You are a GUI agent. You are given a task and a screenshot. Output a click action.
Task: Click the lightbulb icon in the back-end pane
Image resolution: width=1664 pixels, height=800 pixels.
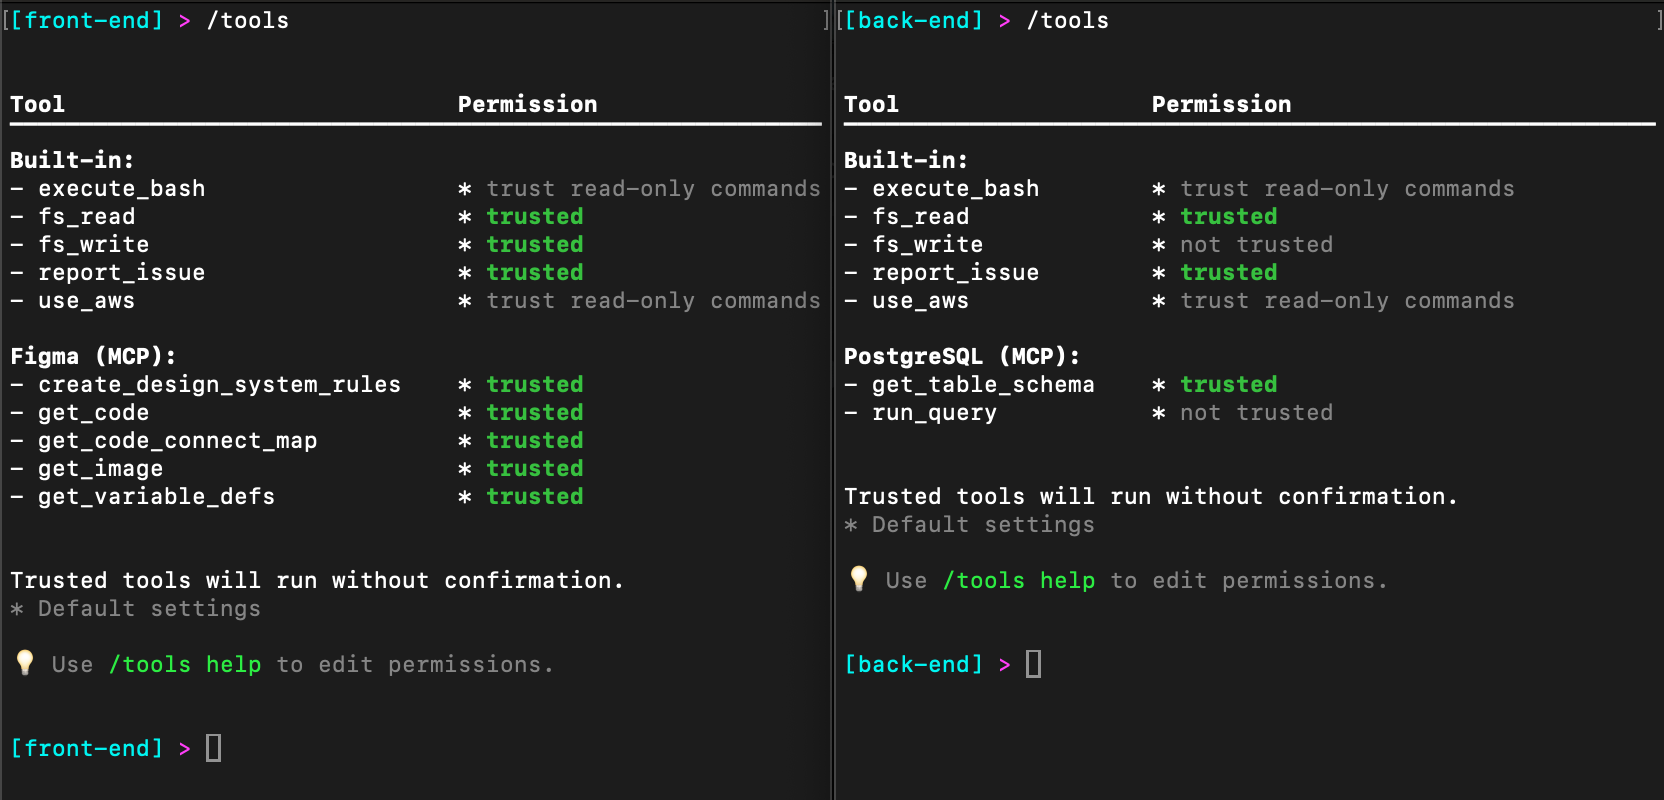858,578
